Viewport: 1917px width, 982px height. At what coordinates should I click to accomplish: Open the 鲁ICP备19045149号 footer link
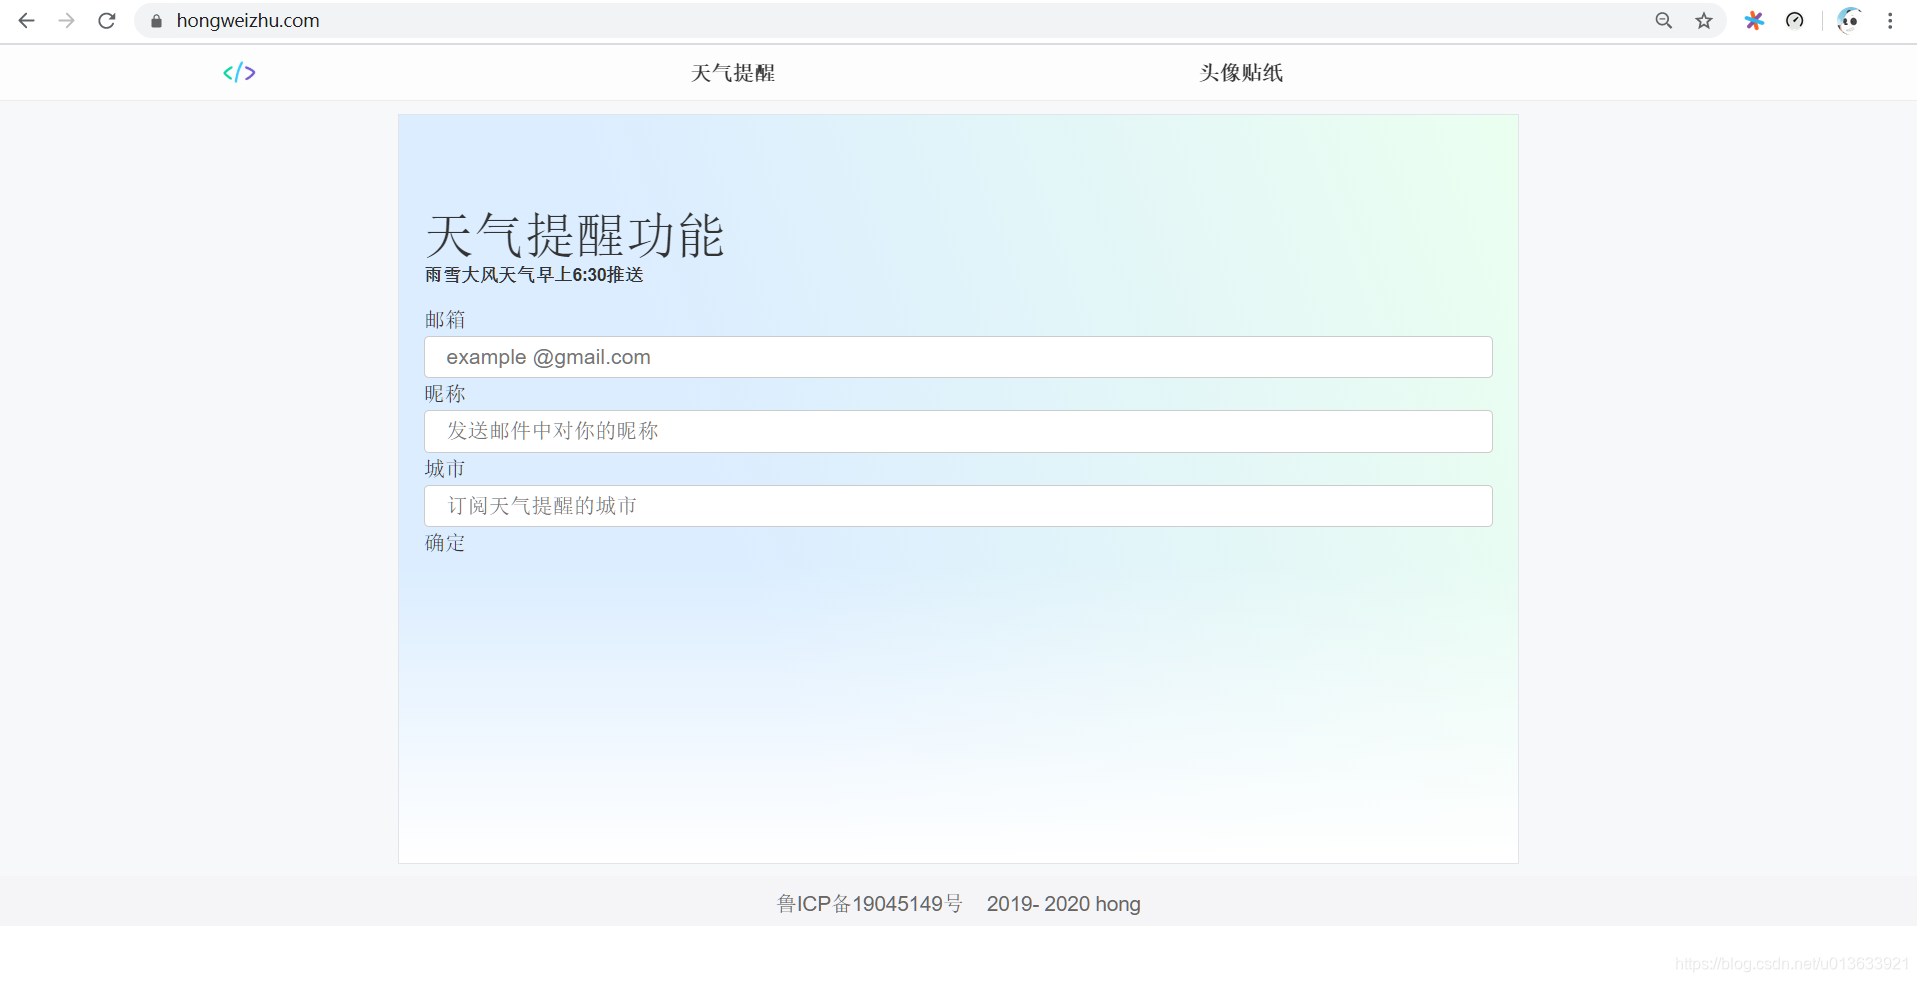coord(870,904)
